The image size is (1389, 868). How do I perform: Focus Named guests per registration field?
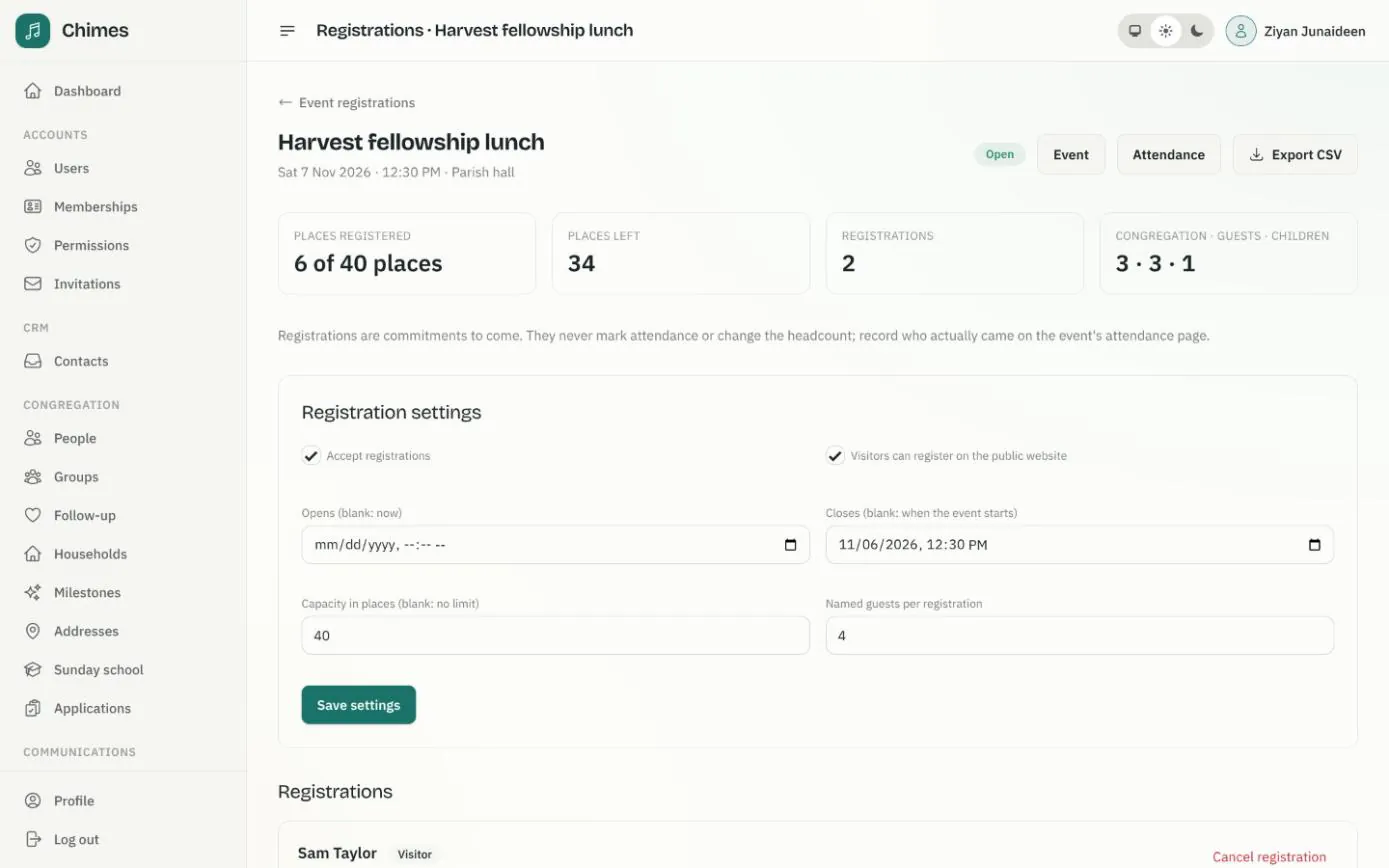(1079, 636)
